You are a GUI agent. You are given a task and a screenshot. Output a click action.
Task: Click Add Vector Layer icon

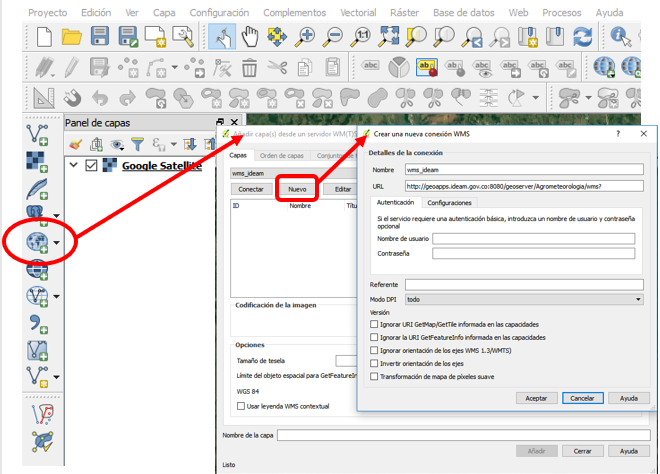[x=37, y=135]
